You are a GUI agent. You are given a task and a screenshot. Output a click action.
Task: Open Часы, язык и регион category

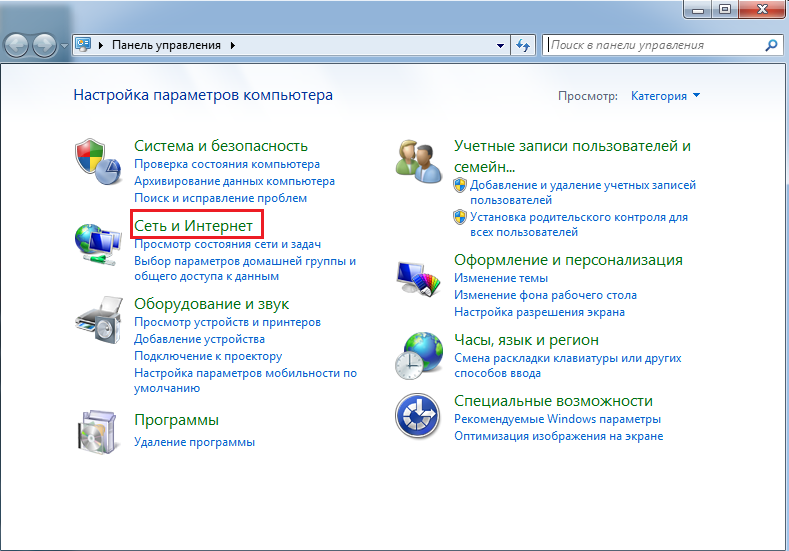pos(526,340)
